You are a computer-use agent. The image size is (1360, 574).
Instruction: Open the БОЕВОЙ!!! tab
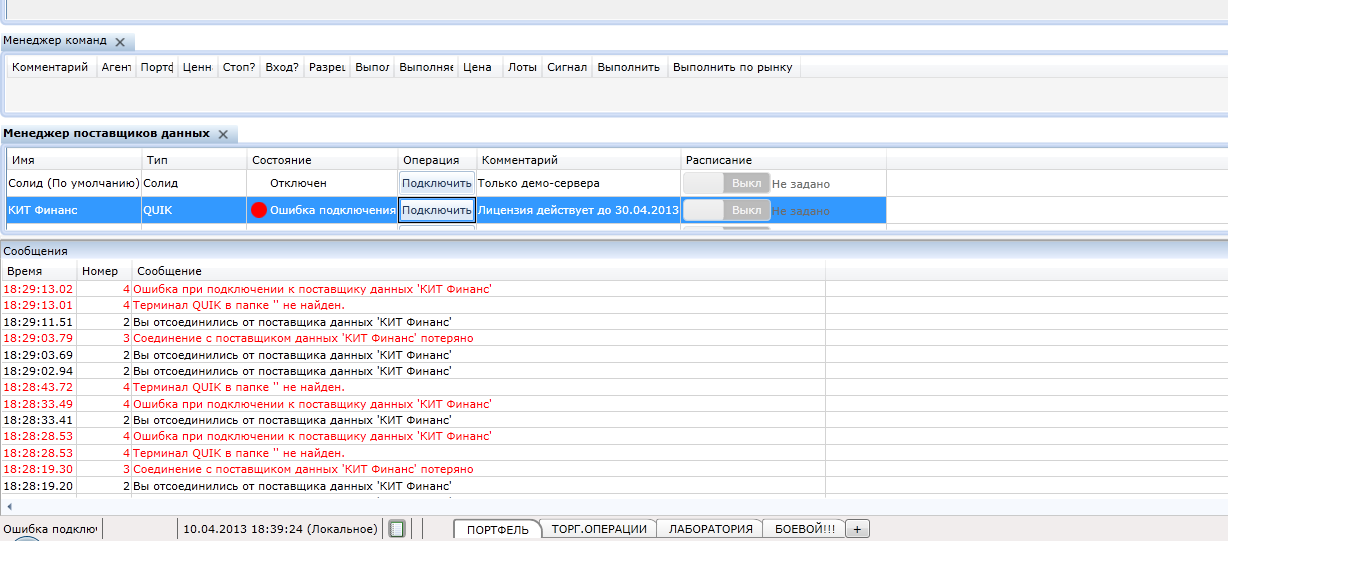click(x=805, y=529)
